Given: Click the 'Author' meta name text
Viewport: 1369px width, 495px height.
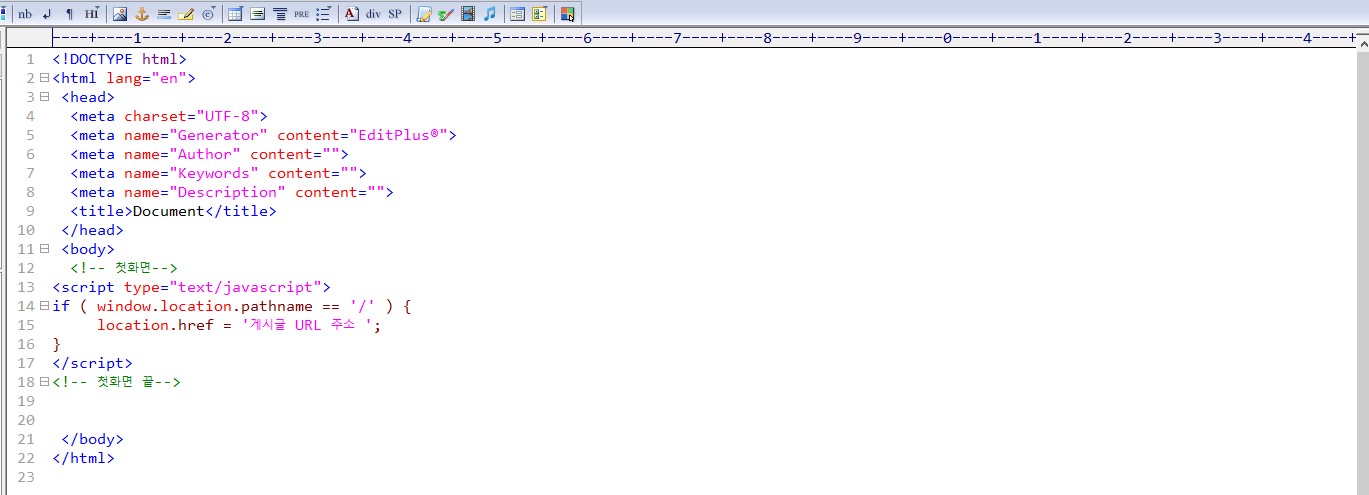Looking at the screenshot, I should pos(205,154).
